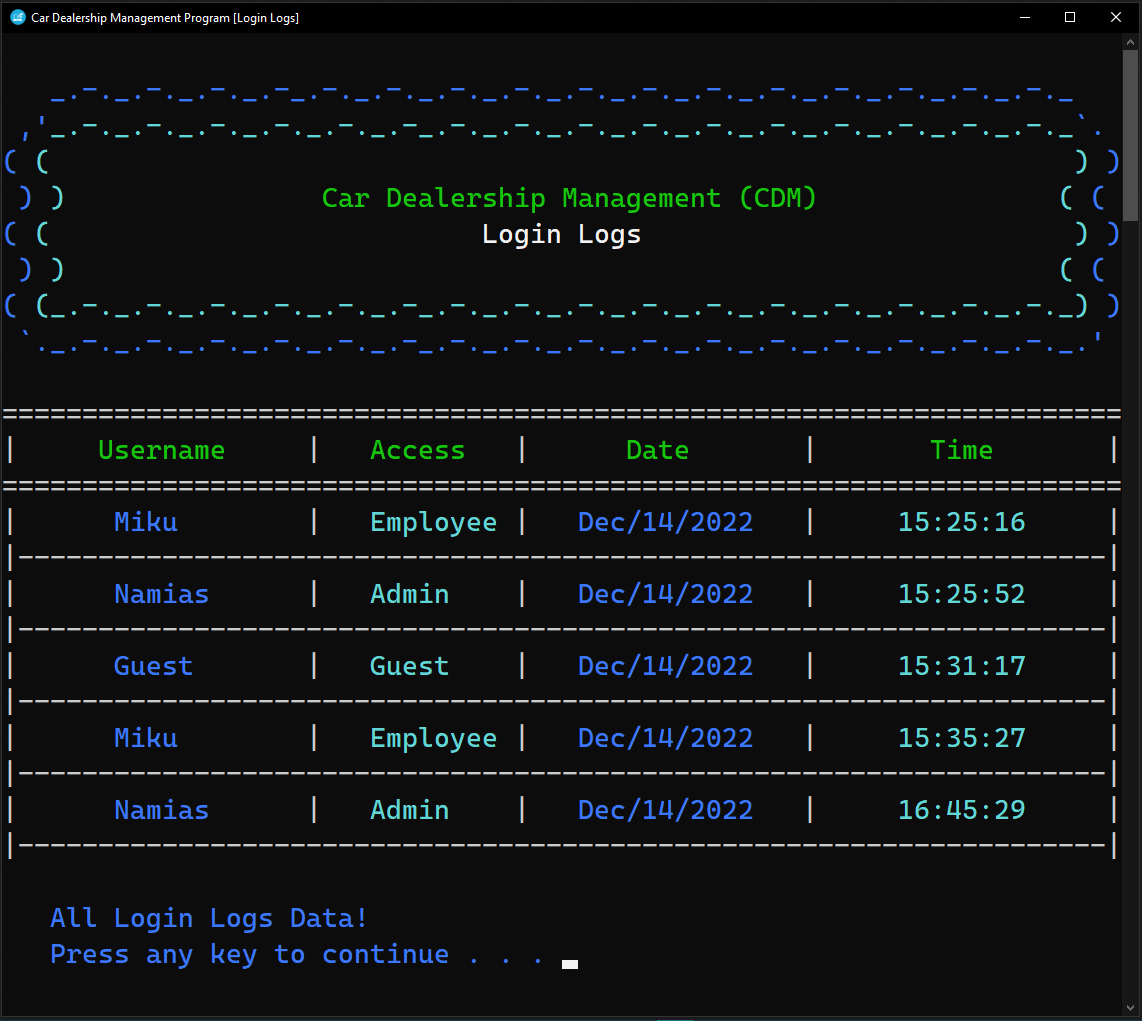Select 'Admin' access in the 16:45:29 row
This screenshot has width=1142, height=1021.
click(x=409, y=811)
